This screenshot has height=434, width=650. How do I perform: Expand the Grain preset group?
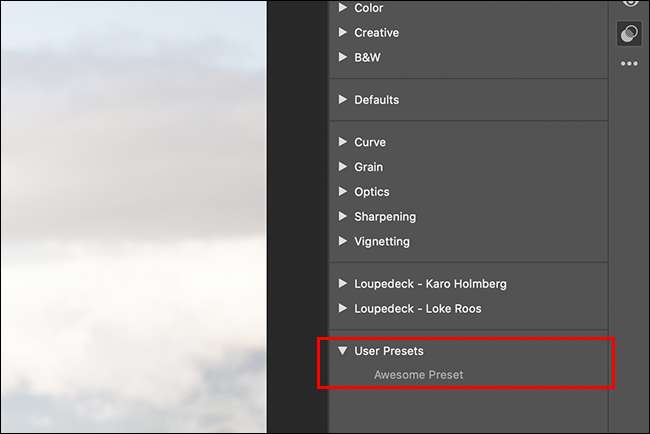click(x=343, y=167)
